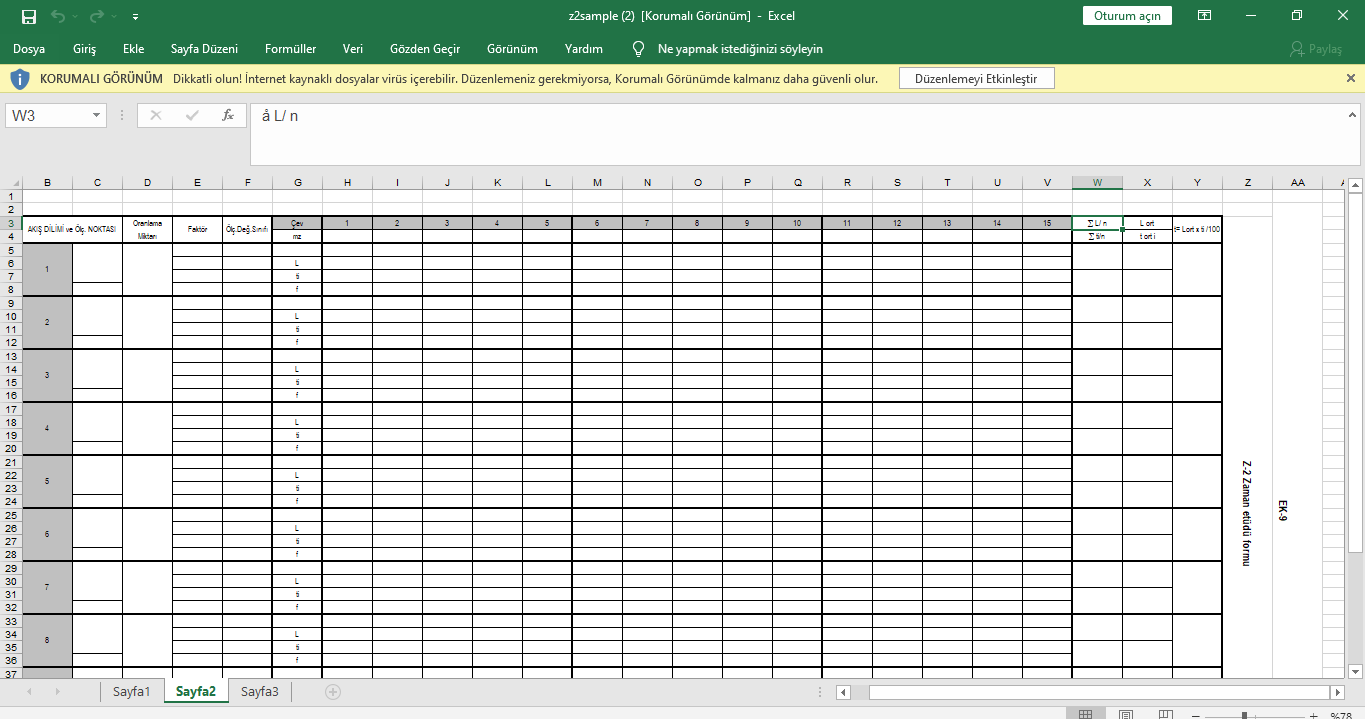
Task: Click the Undo icon
Action: tap(57, 16)
